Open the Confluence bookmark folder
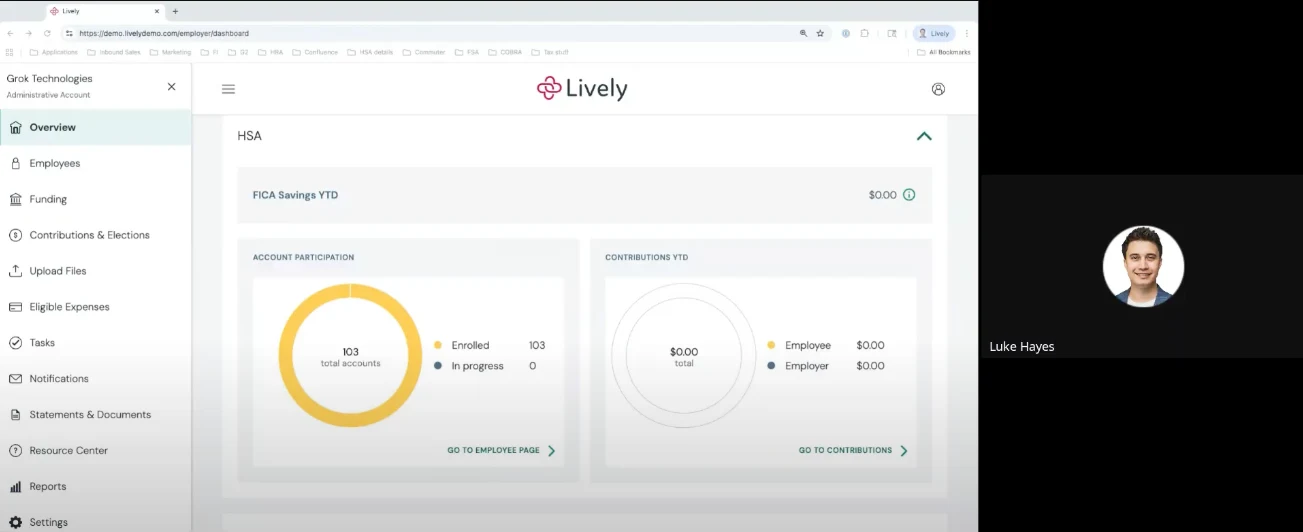The height and width of the screenshot is (532, 1303). (315, 52)
